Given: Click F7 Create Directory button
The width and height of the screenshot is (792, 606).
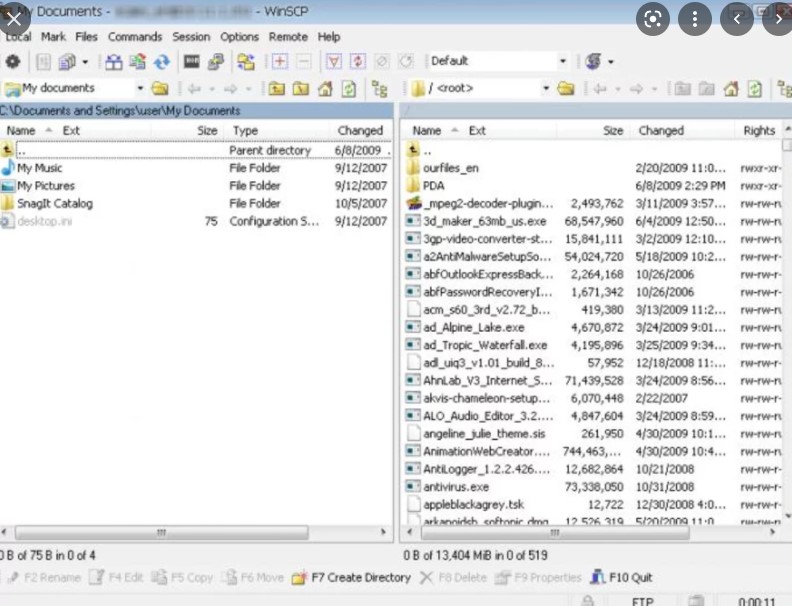Looking at the screenshot, I should click(x=351, y=577).
